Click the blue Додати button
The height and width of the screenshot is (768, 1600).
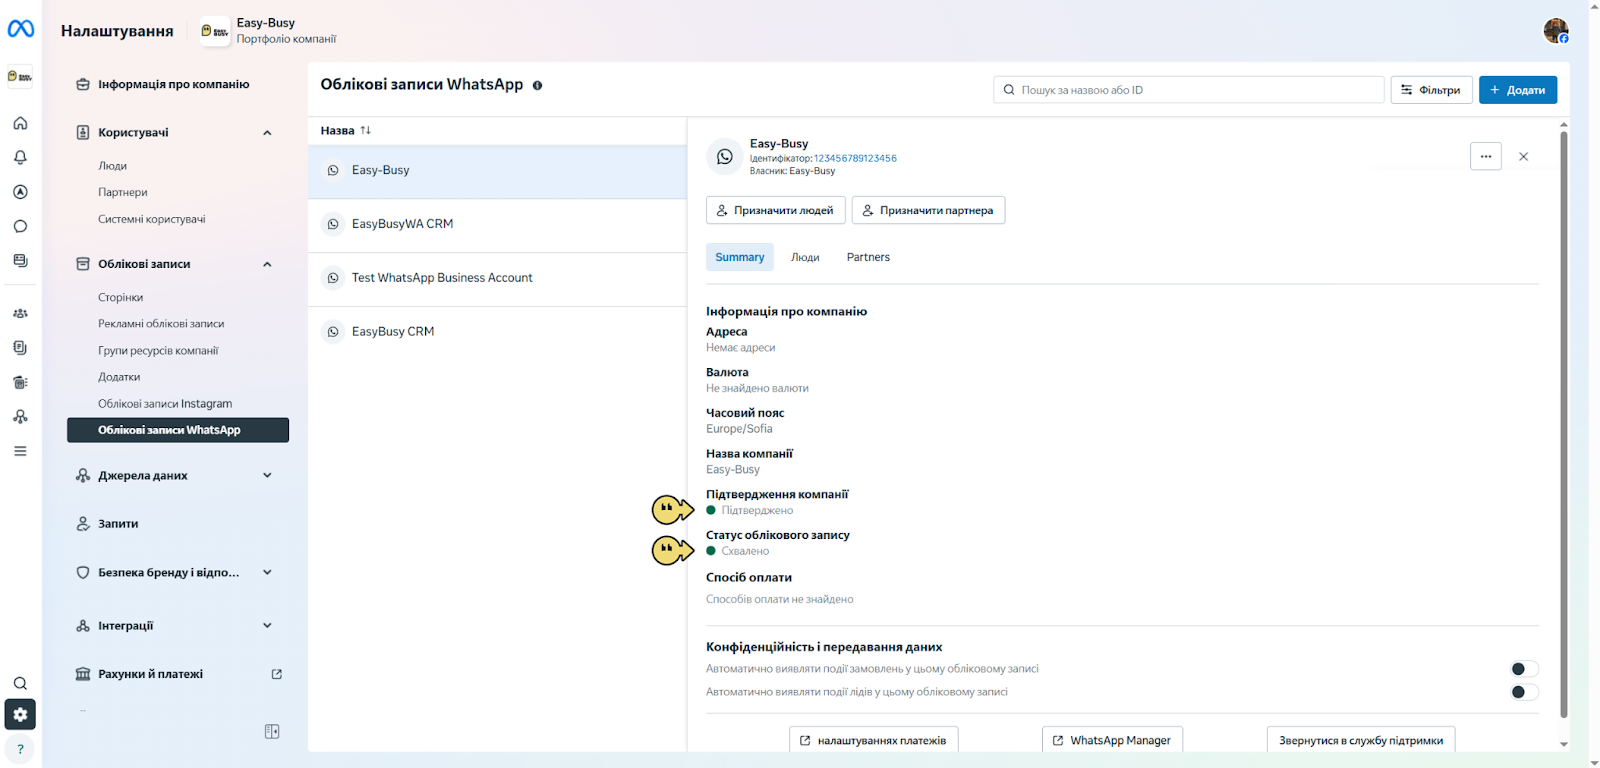[1518, 90]
